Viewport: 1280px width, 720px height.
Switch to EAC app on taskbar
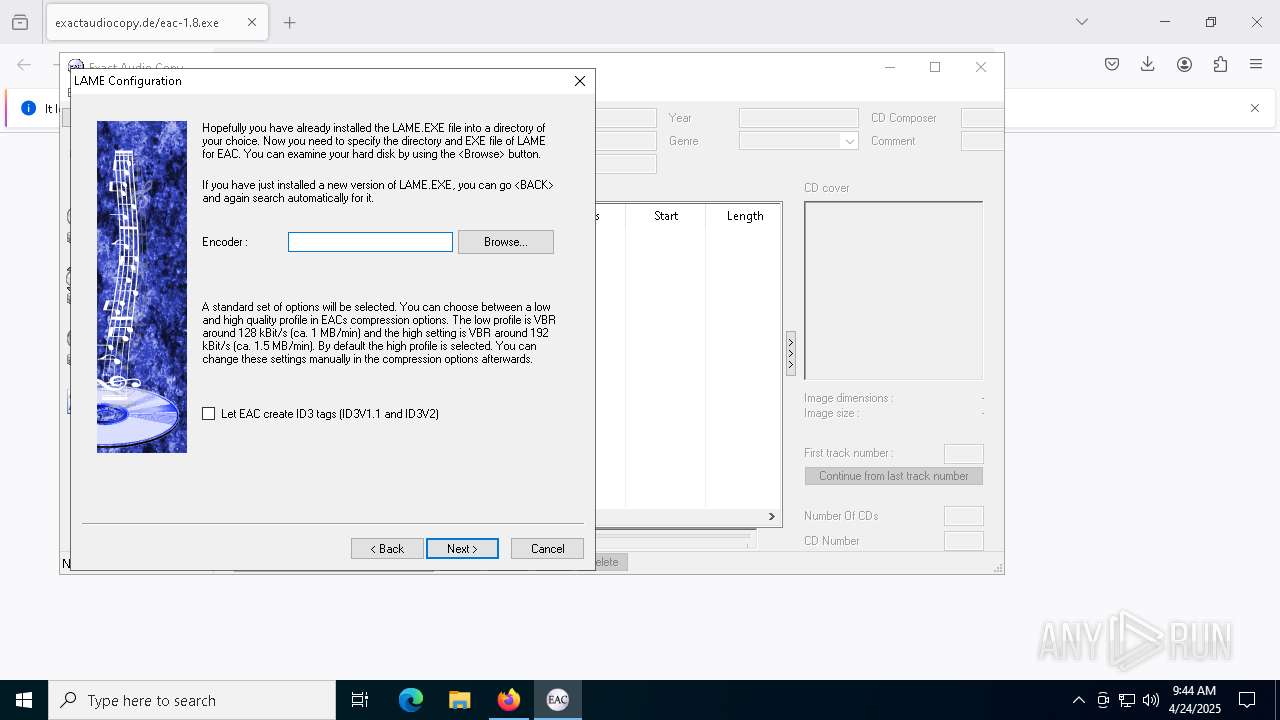point(558,700)
